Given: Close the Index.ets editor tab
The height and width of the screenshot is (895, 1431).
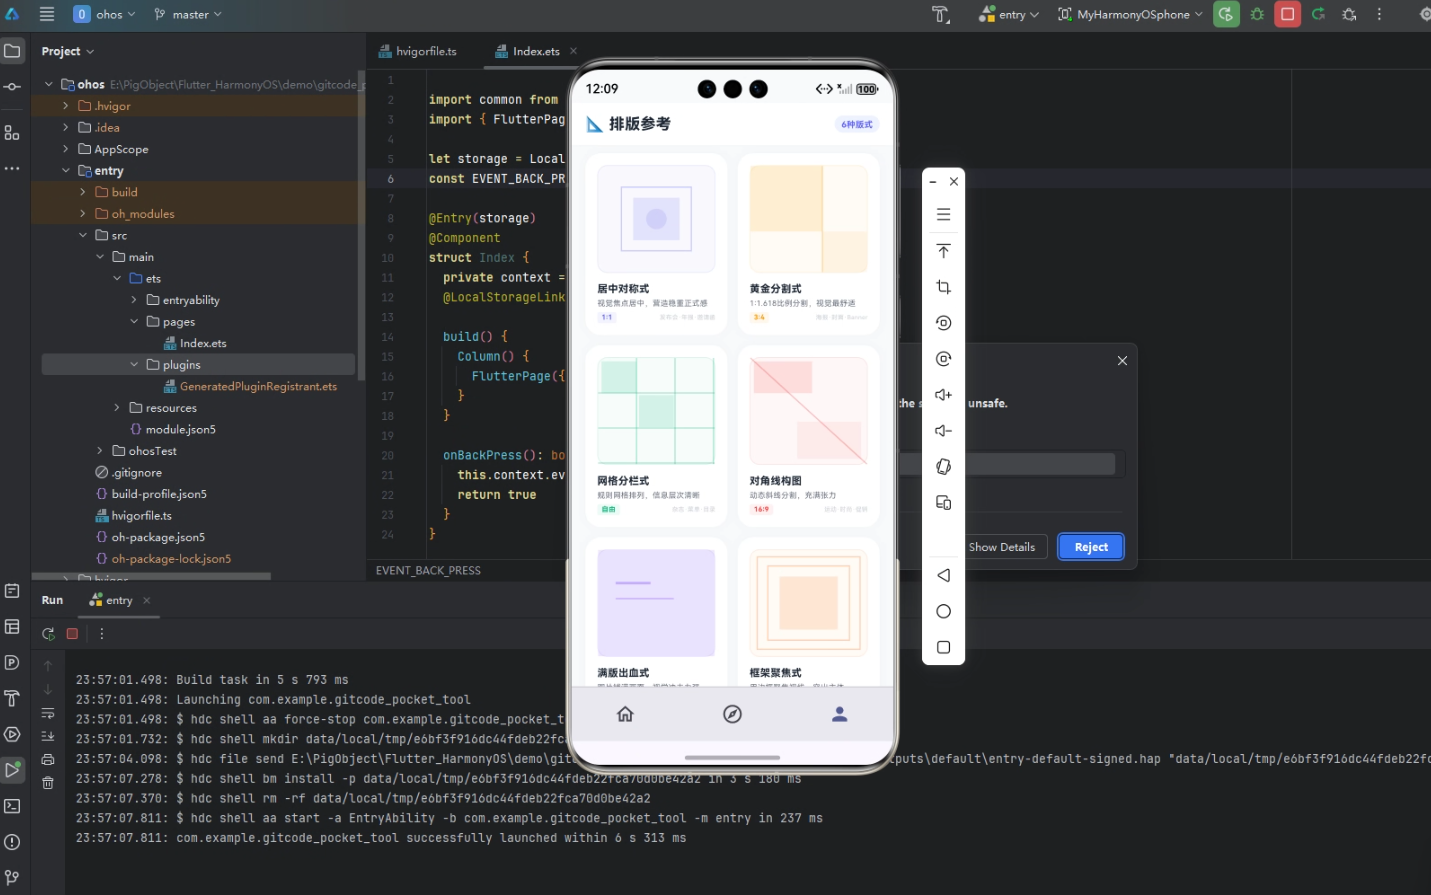Looking at the screenshot, I should pyautogui.click(x=573, y=51).
